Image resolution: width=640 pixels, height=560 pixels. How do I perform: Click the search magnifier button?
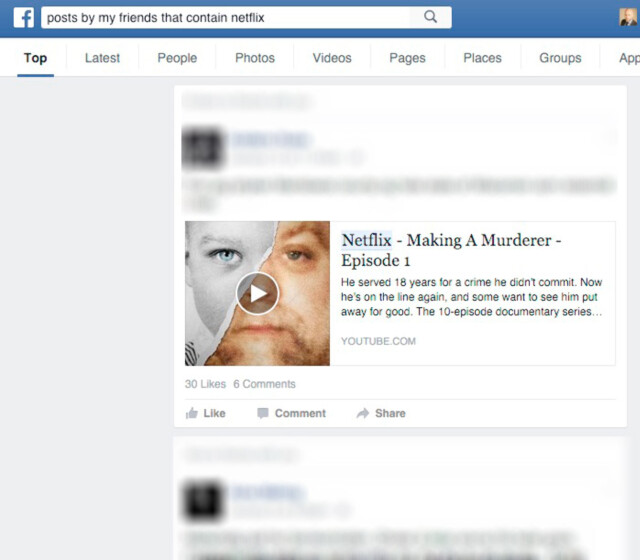pos(431,17)
